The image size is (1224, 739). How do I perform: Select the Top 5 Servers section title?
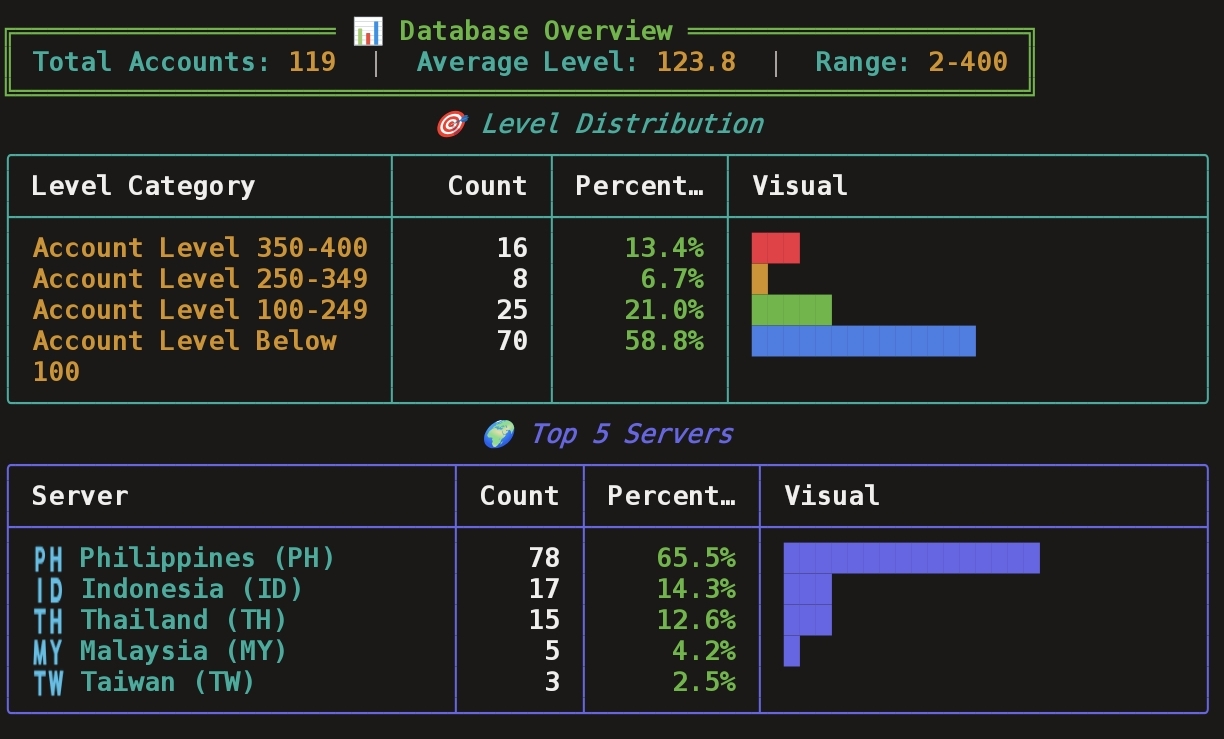(631, 434)
